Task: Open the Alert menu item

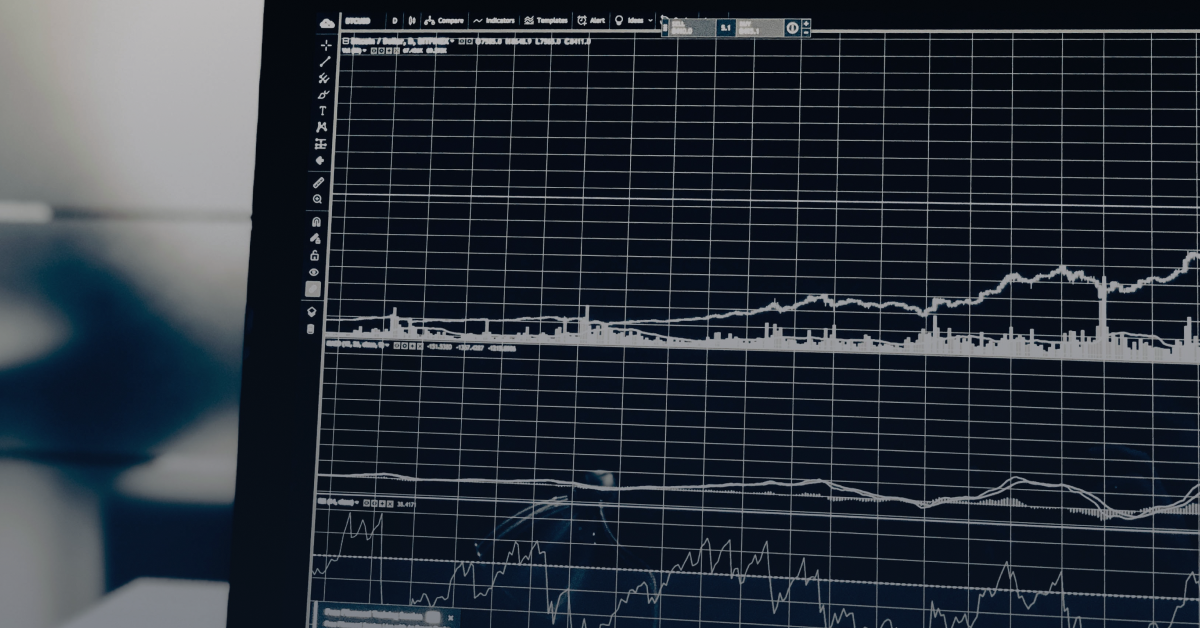Action: pos(591,20)
